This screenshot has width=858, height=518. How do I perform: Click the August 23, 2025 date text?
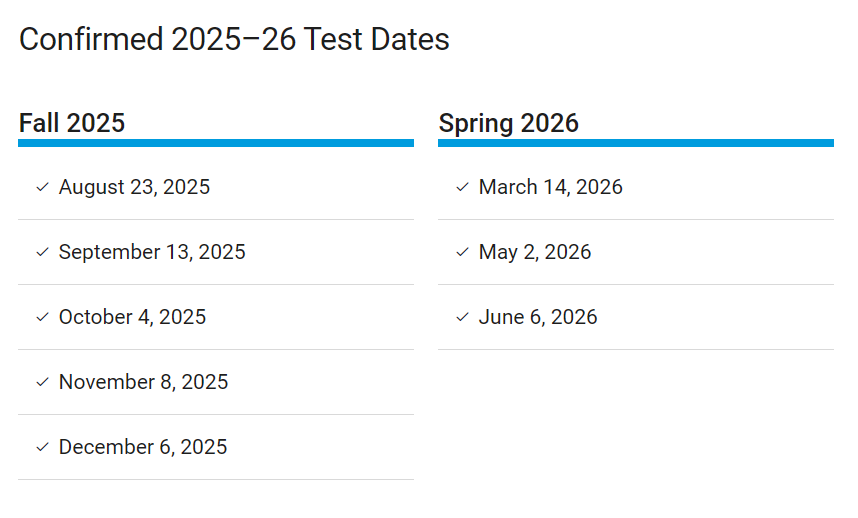[134, 187]
